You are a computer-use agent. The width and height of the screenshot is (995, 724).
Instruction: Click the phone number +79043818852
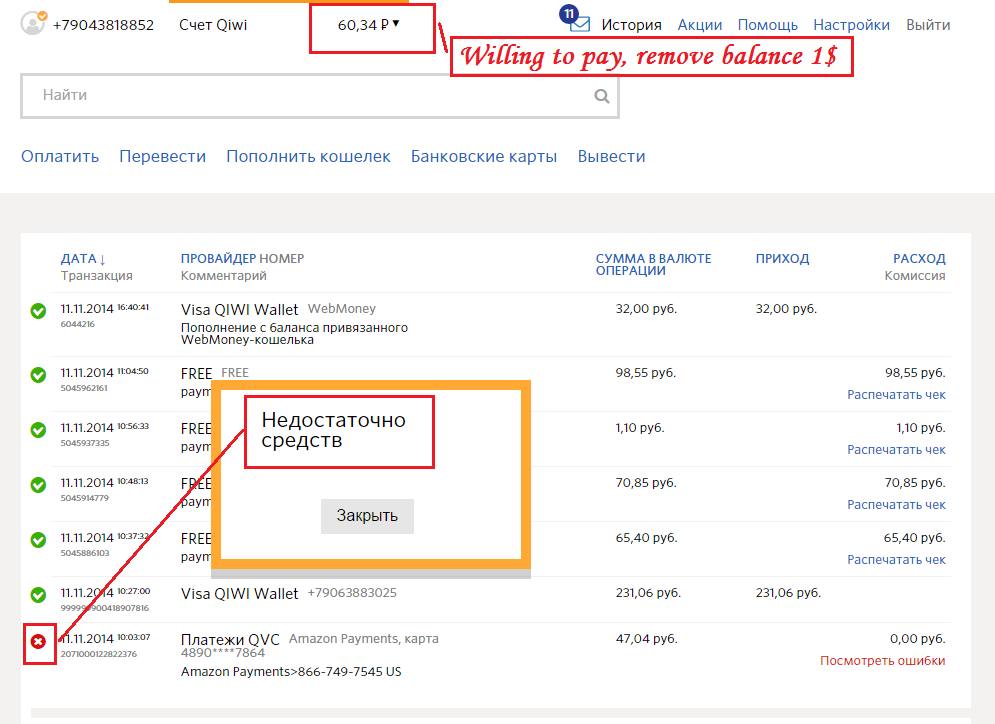pos(103,25)
